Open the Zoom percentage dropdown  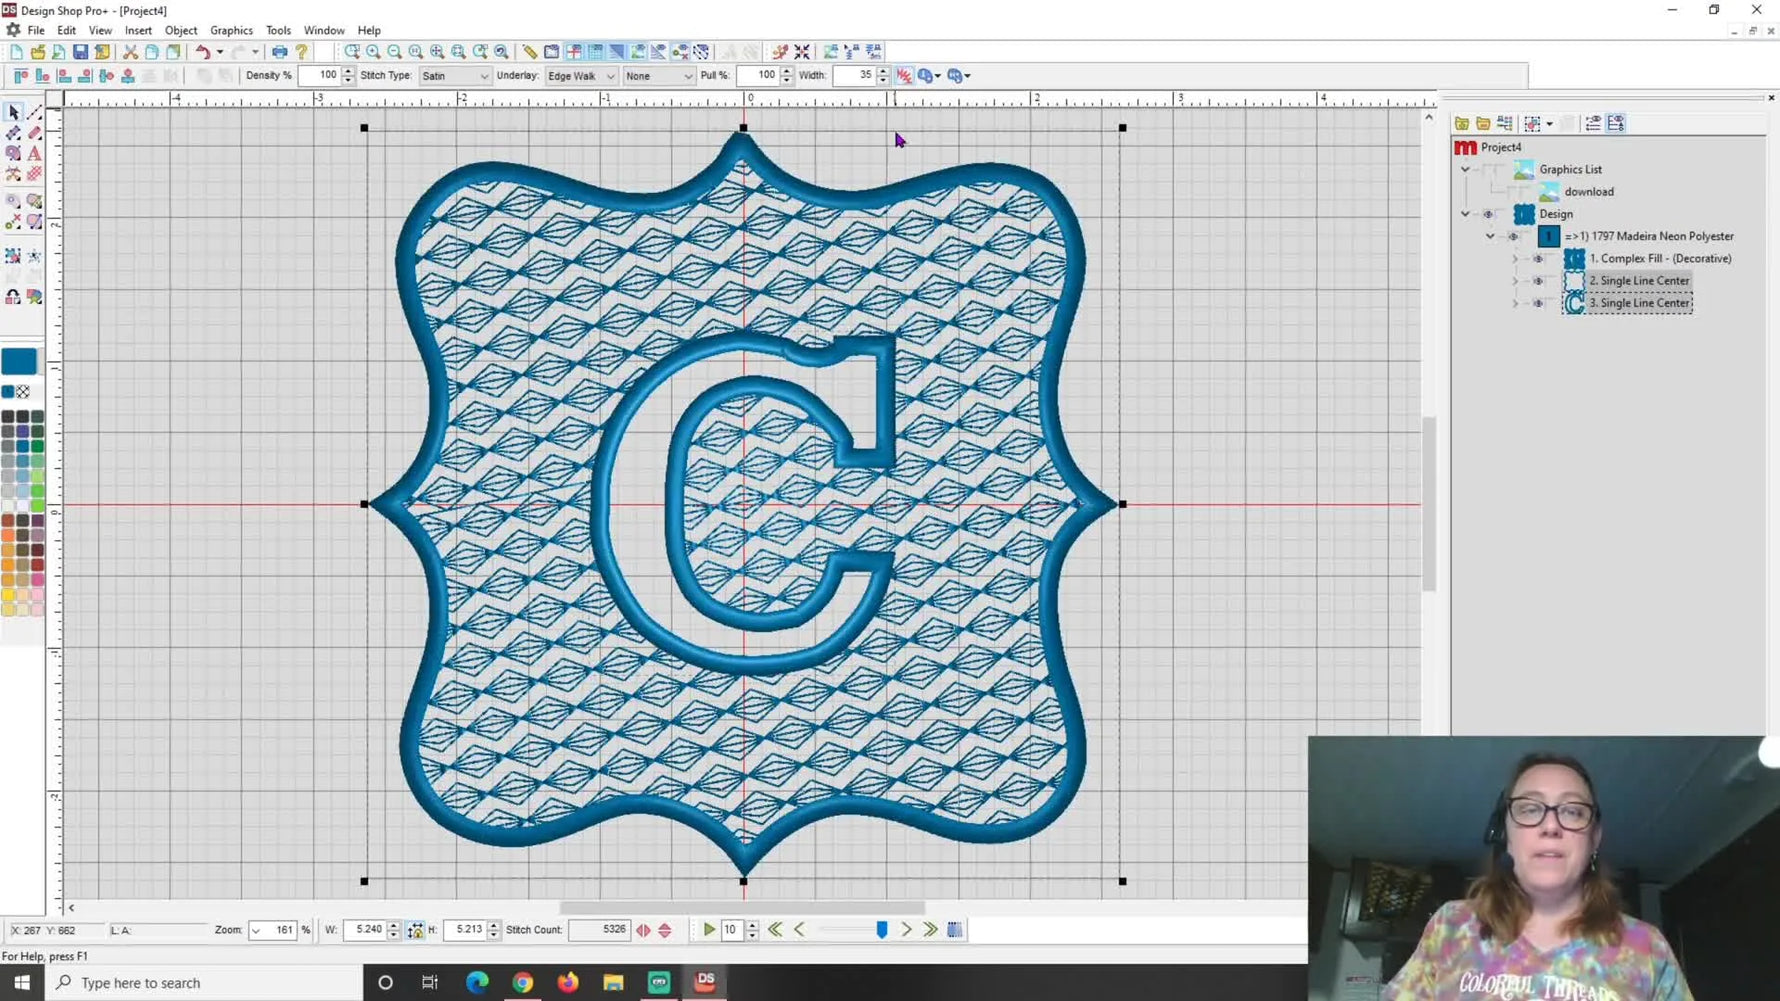[x=256, y=930]
